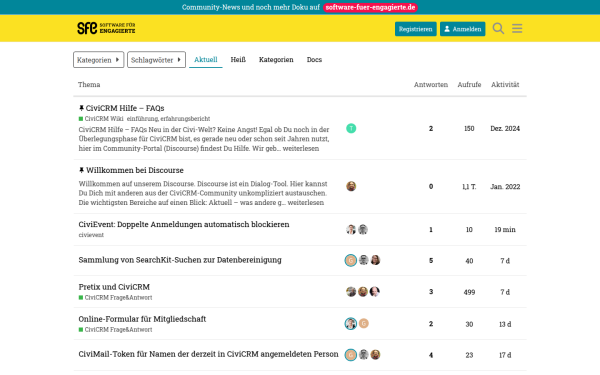Open topic CiviCRM Hilfe – FAQs
The image size is (600, 375).
tap(125, 108)
